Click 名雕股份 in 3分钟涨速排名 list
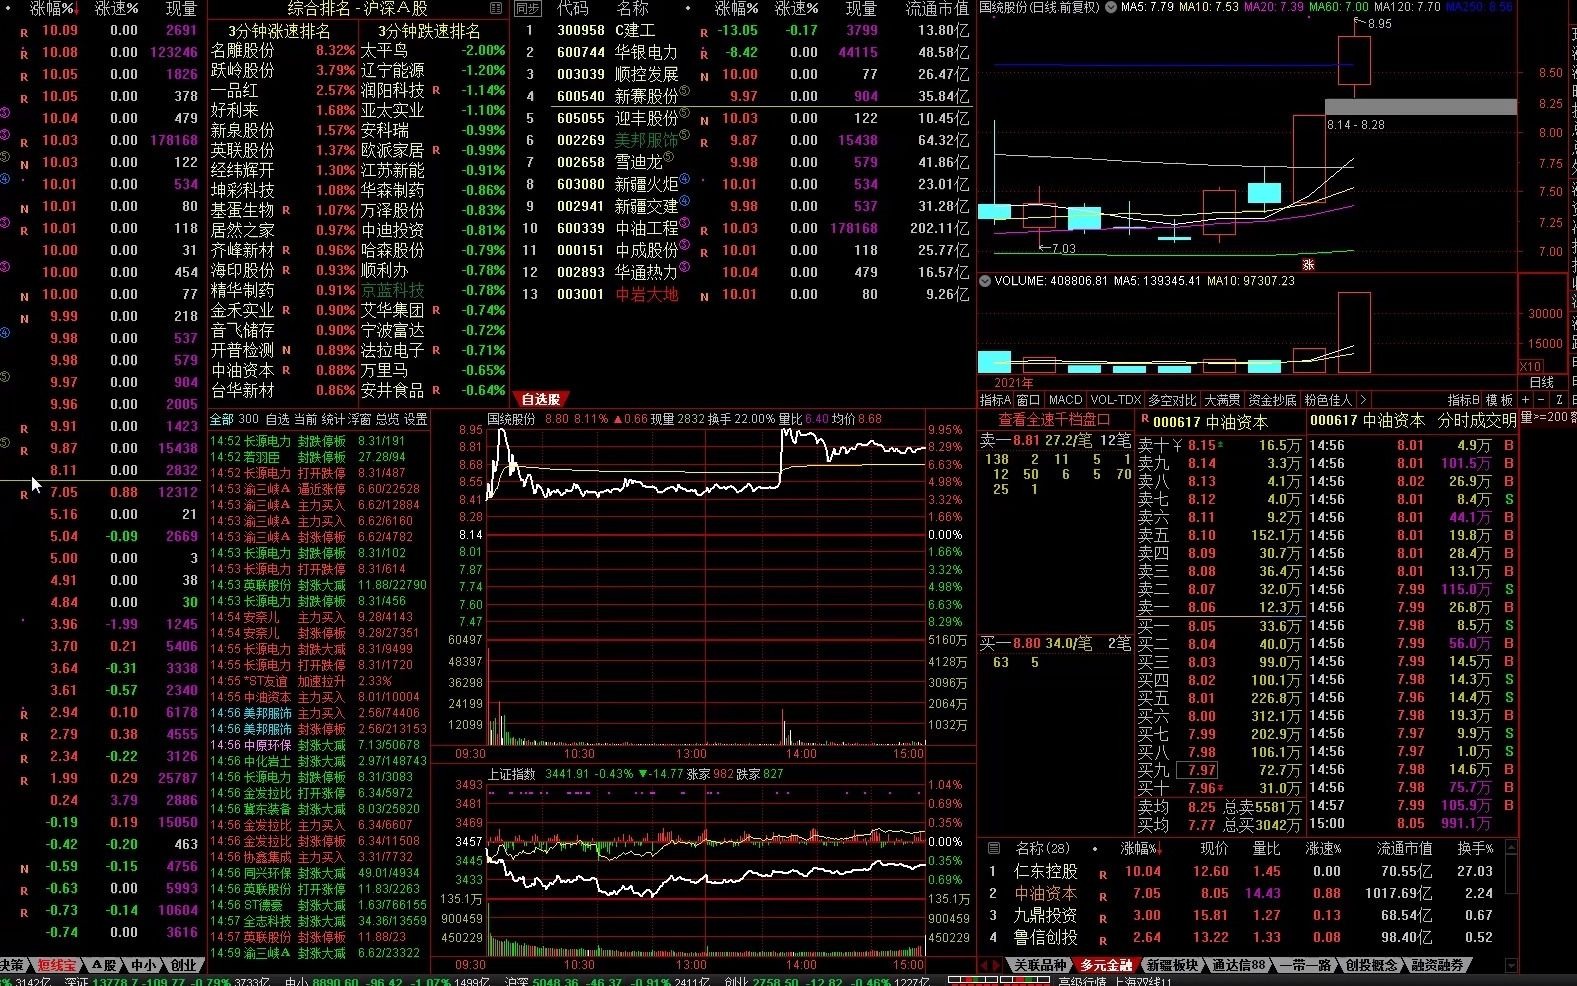This screenshot has height=986, width=1577. (242, 50)
